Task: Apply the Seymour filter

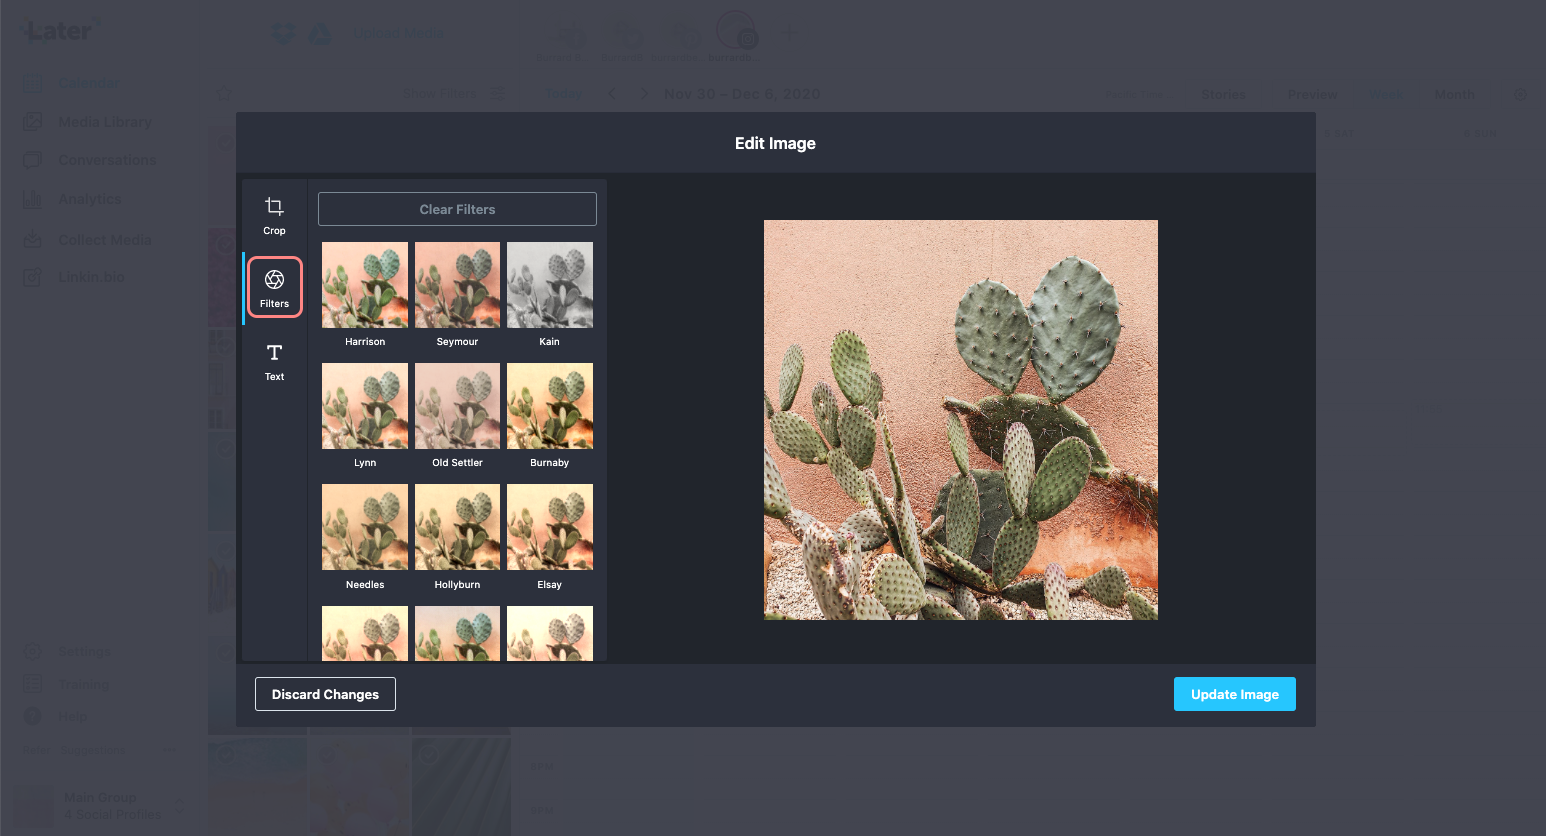Action: click(457, 285)
